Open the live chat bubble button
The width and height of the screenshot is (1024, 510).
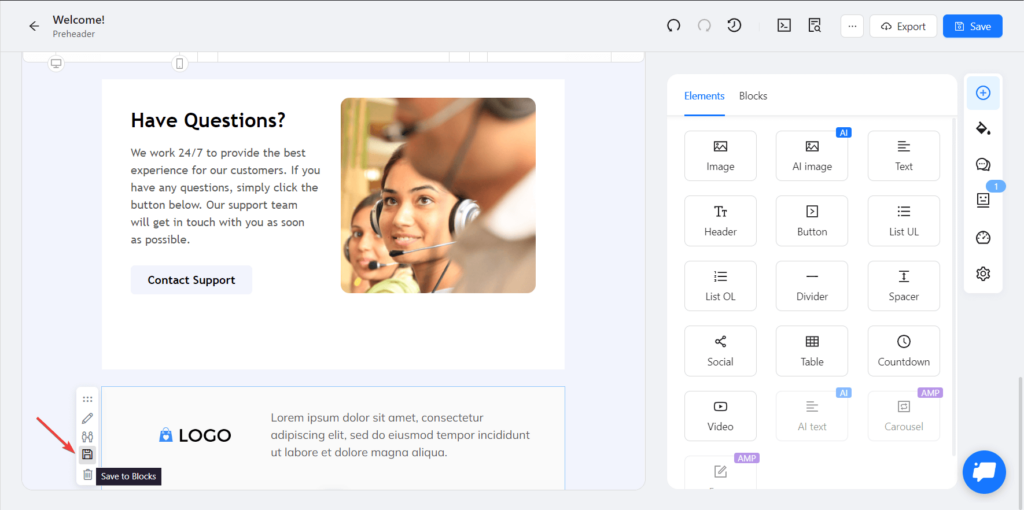pyautogui.click(x=984, y=471)
